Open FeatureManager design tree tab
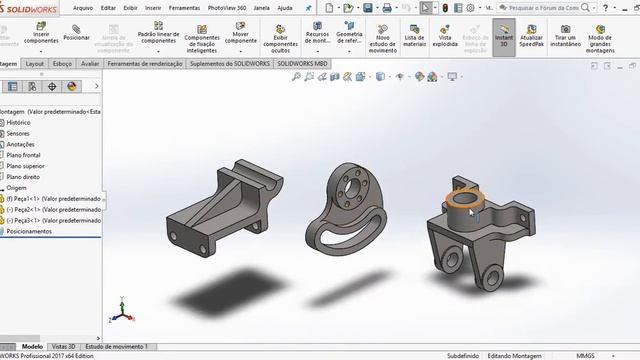The height and width of the screenshot is (360, 640). click(x=13, y=86)
